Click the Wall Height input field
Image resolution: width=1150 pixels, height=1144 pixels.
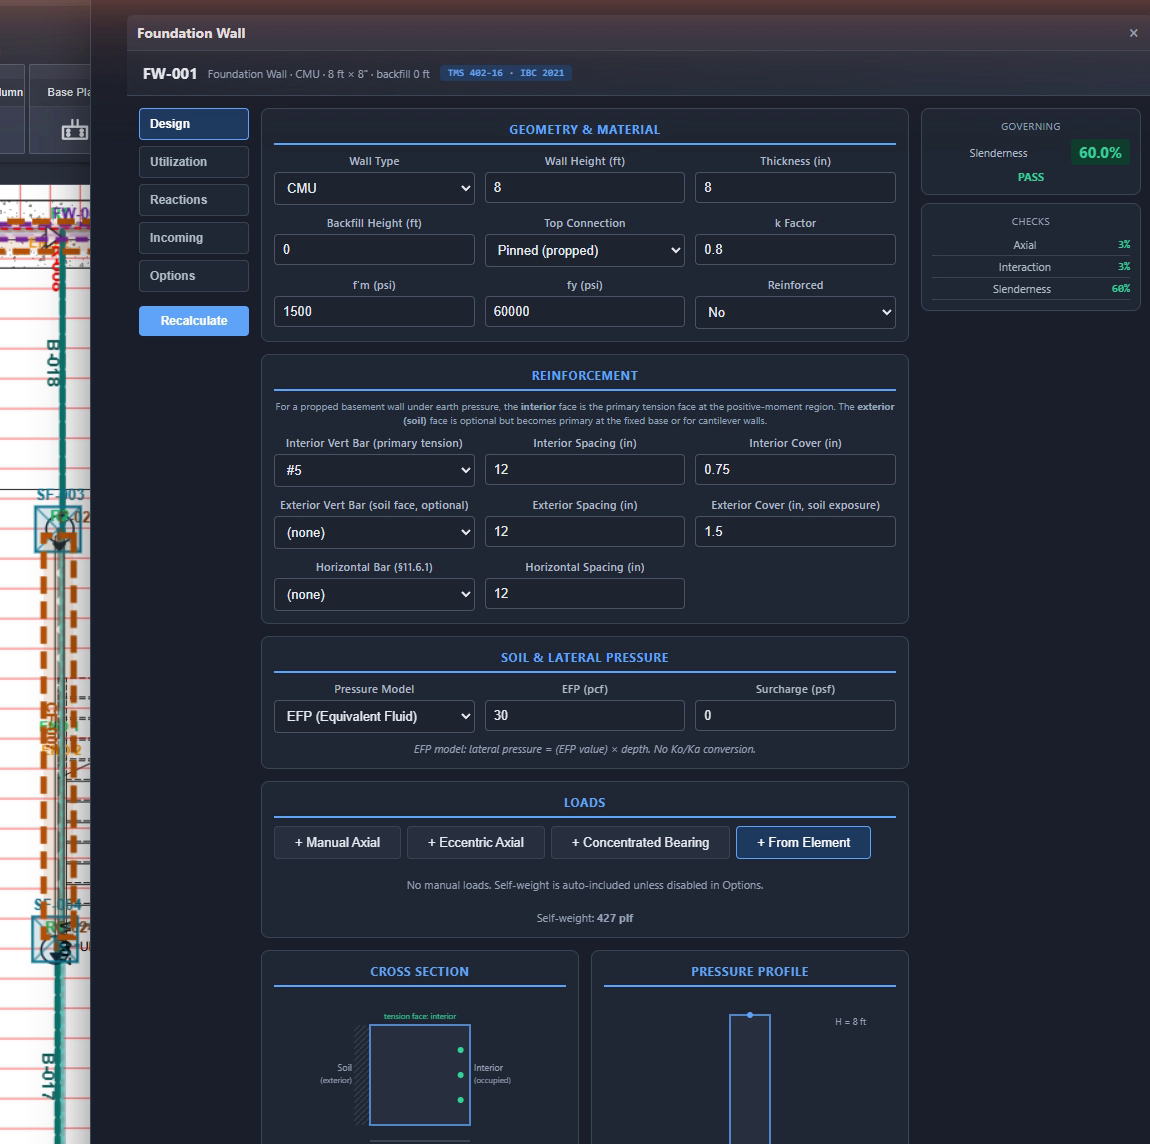pyautogui.click(x=585, y=188)
